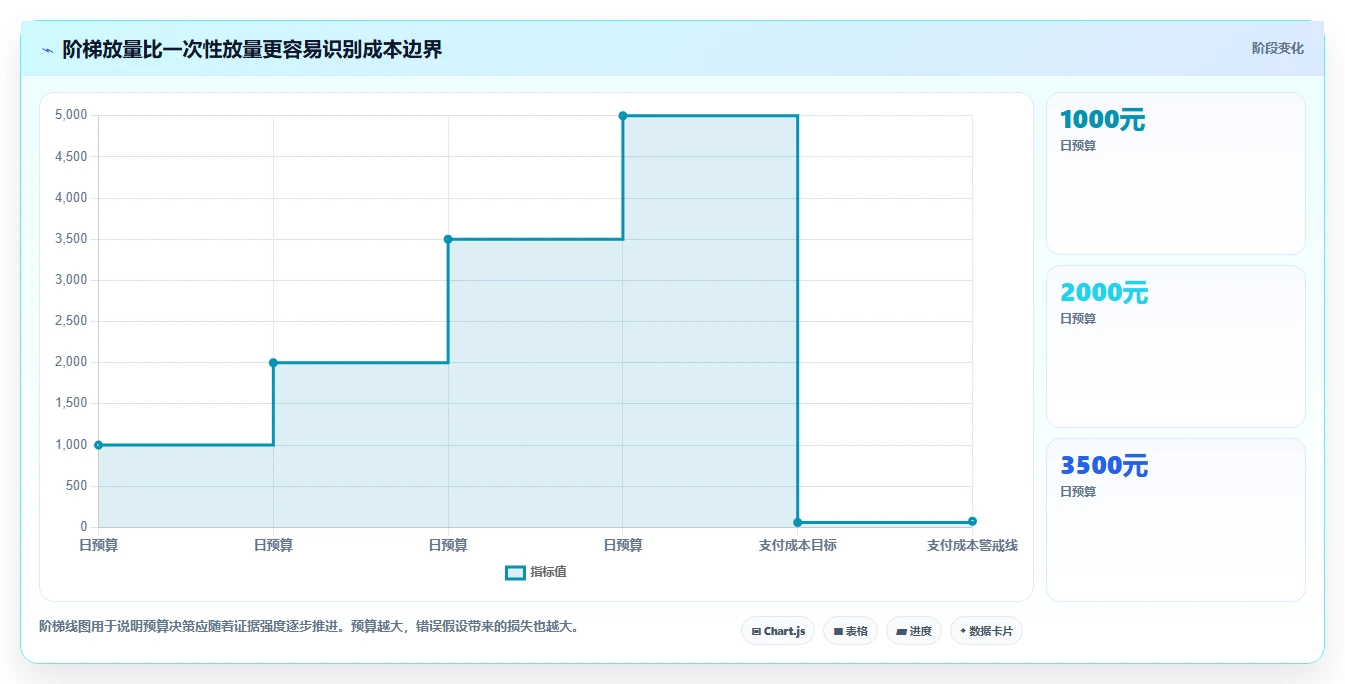Click the 指标值 legend label

pyautogui.click(x=548, y=572)
